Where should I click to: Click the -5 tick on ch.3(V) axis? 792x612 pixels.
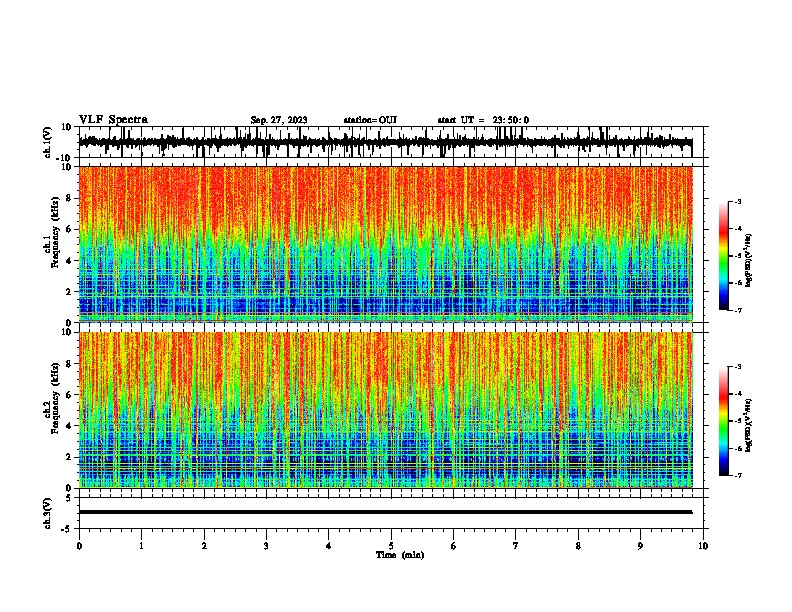coord(67,529)
